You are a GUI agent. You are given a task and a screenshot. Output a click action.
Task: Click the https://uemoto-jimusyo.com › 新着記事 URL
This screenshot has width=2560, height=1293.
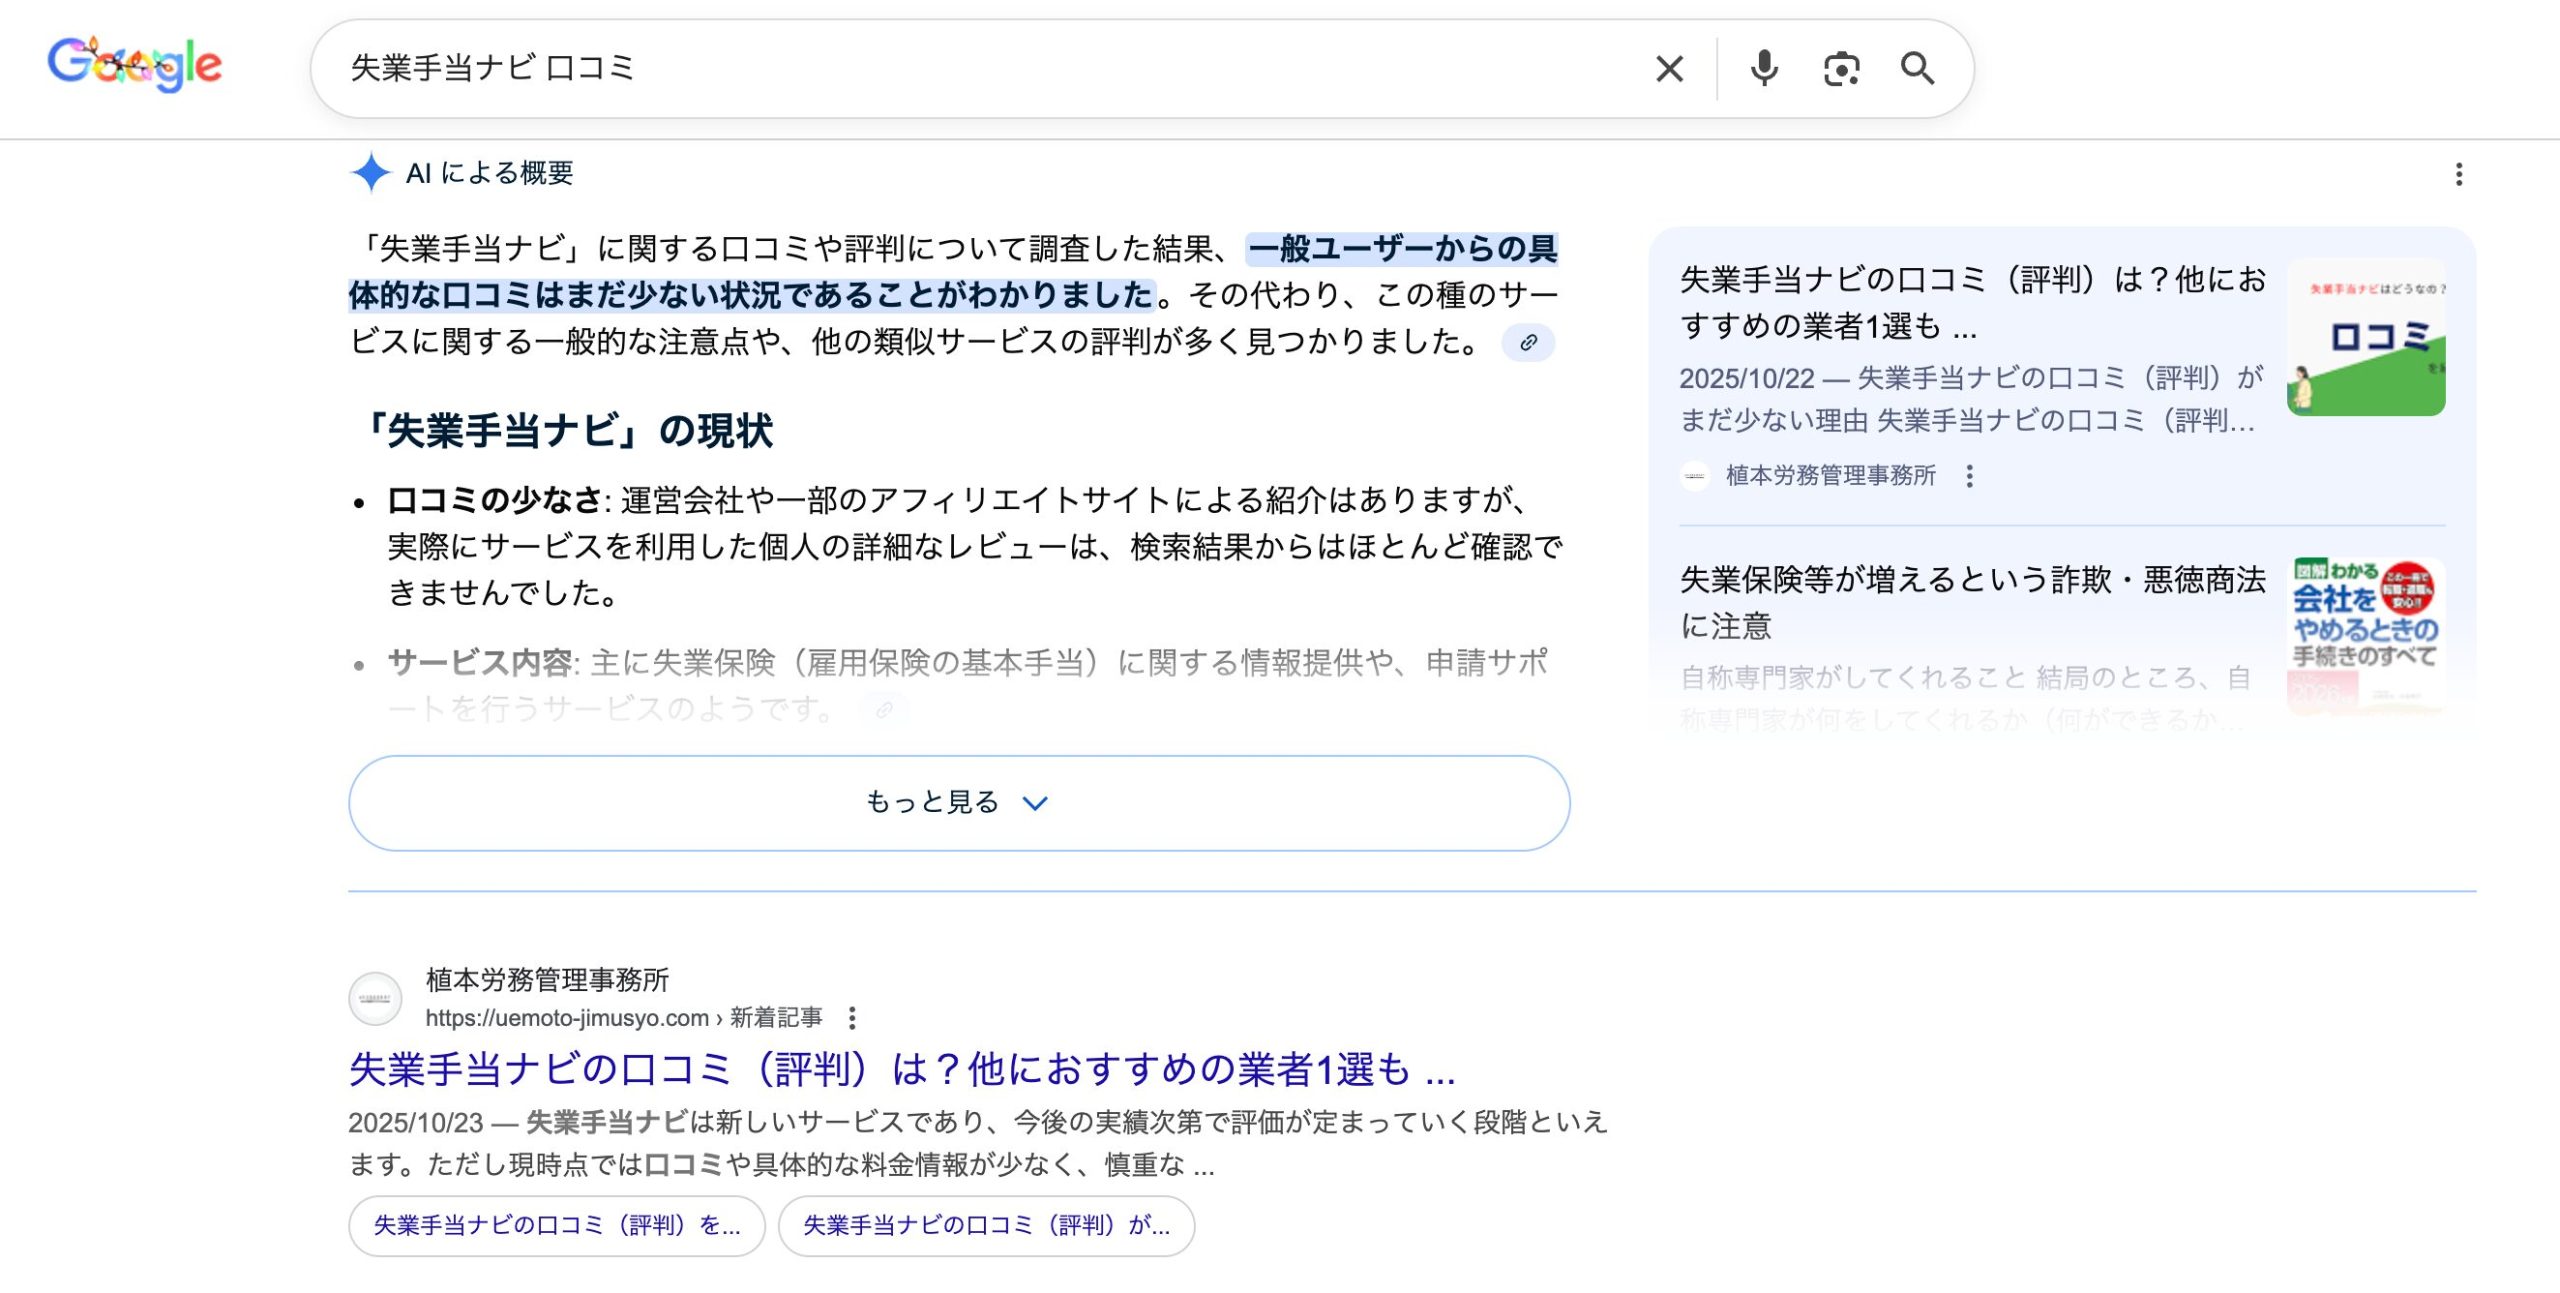(624, 1018)
